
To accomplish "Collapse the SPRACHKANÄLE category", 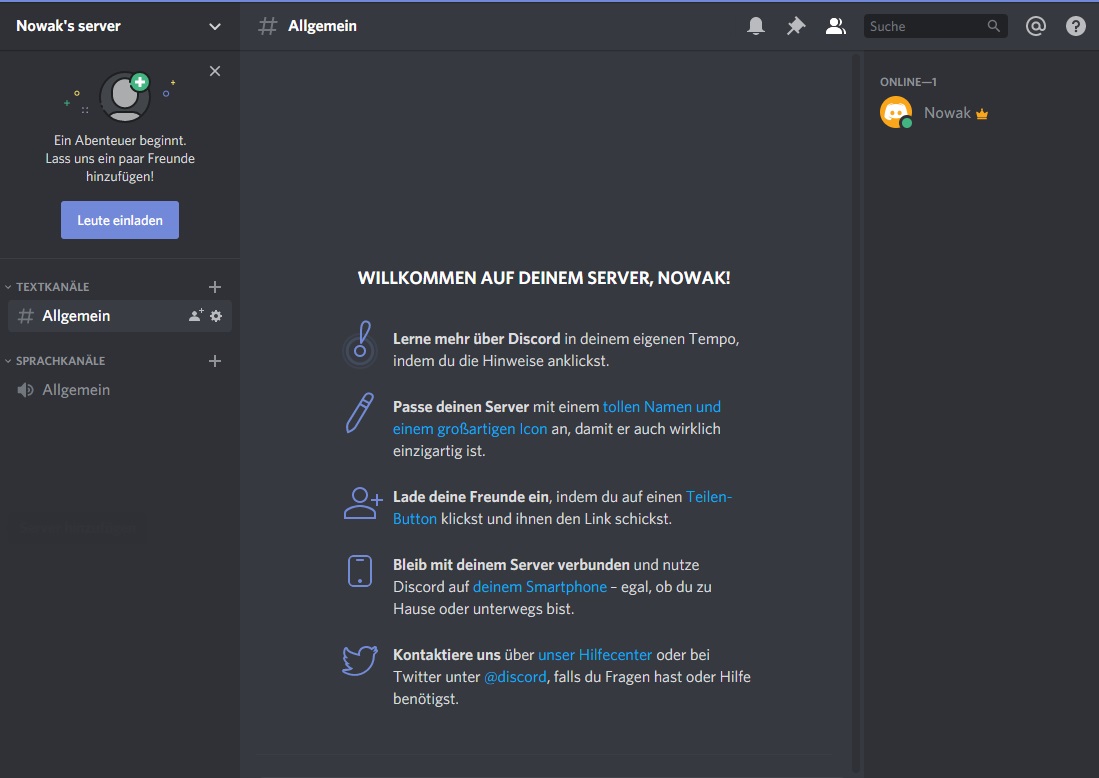I will (56, 361).
